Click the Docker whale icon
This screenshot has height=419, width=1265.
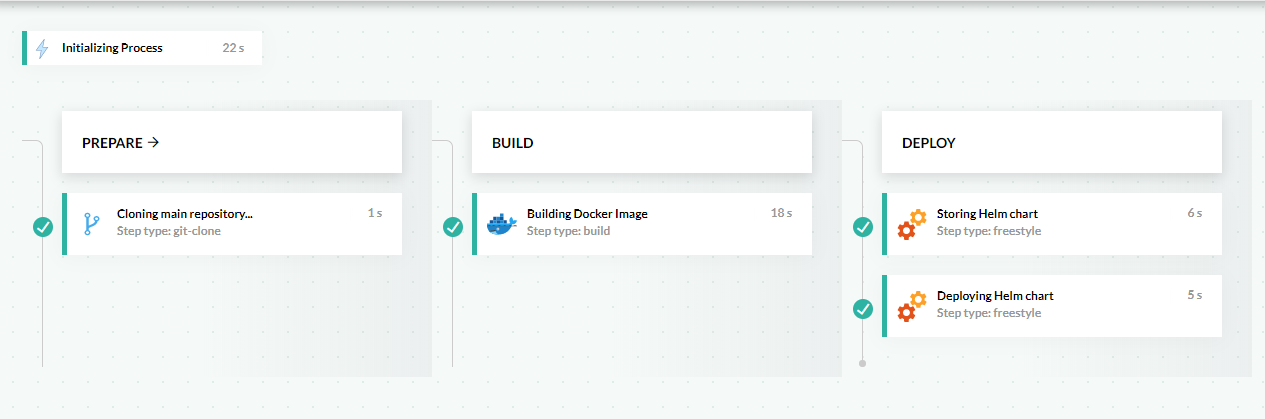(502, 224)
